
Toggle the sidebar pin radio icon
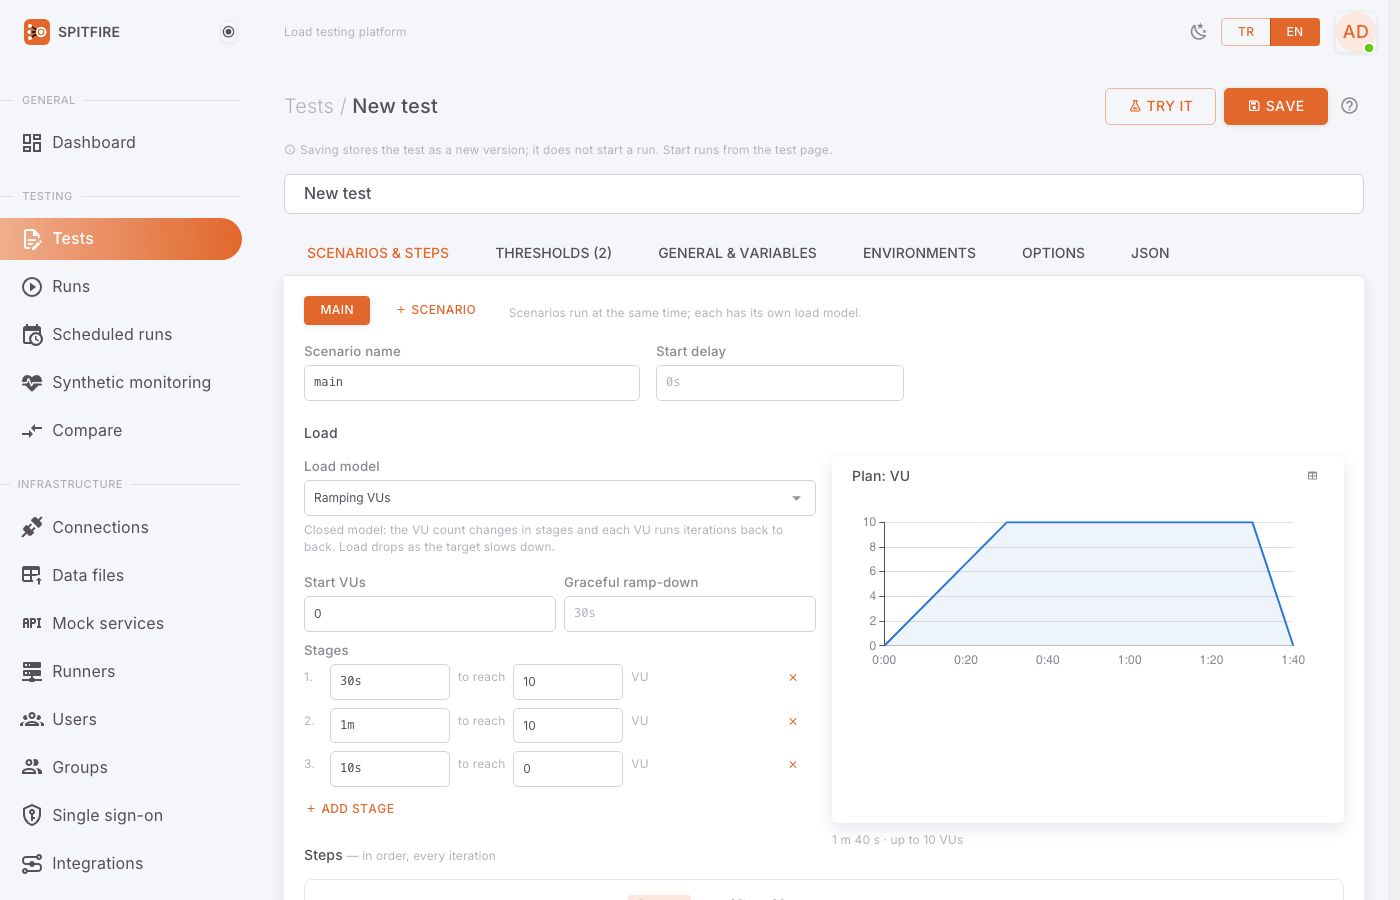[x=229, y=32]
